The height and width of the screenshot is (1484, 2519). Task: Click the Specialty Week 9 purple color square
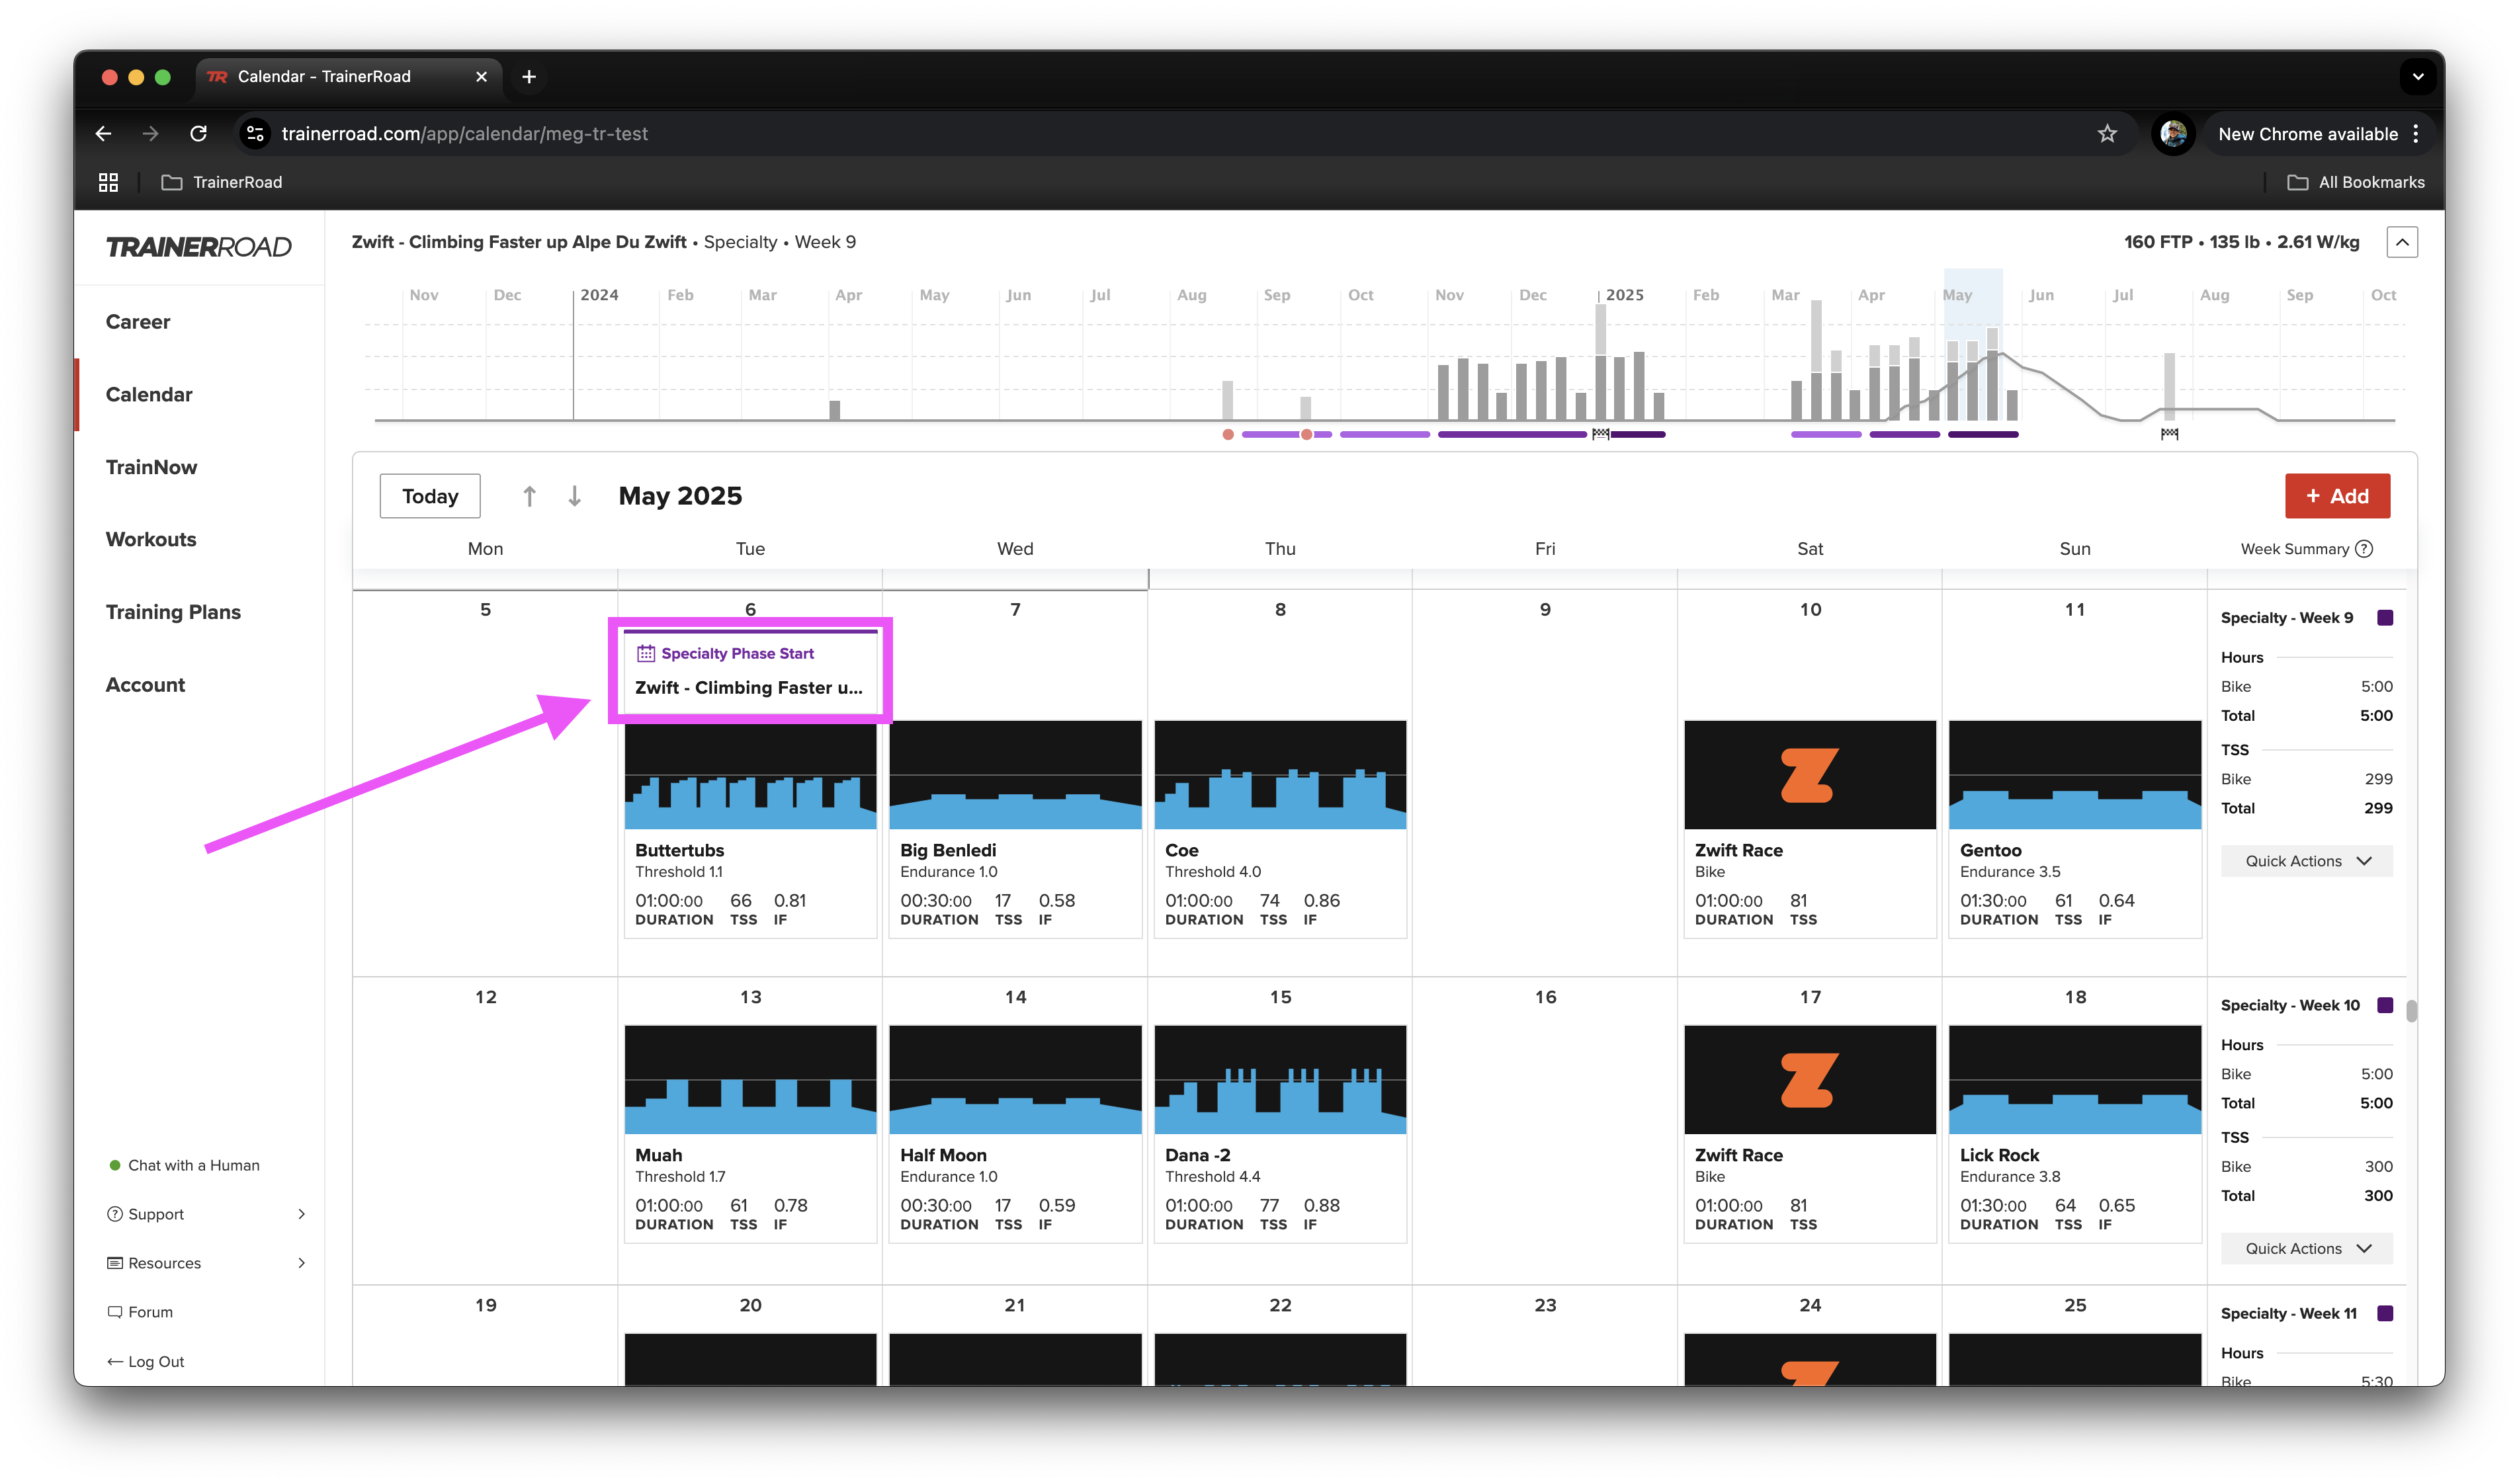point(2384,618)
